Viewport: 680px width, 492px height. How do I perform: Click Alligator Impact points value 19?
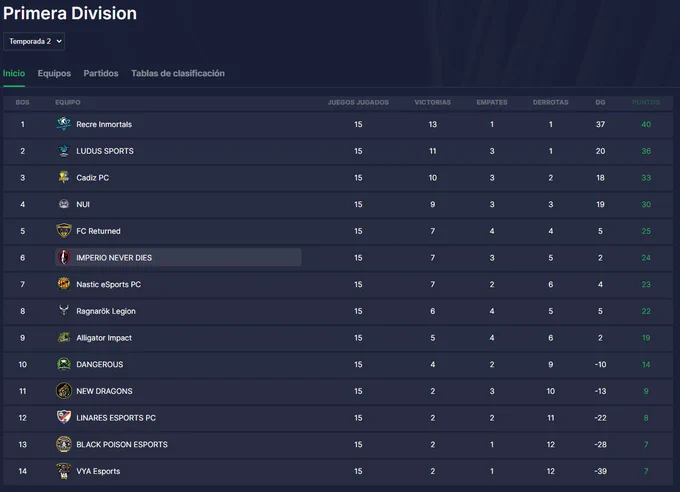pyautogui.click(x=646, y=338)
